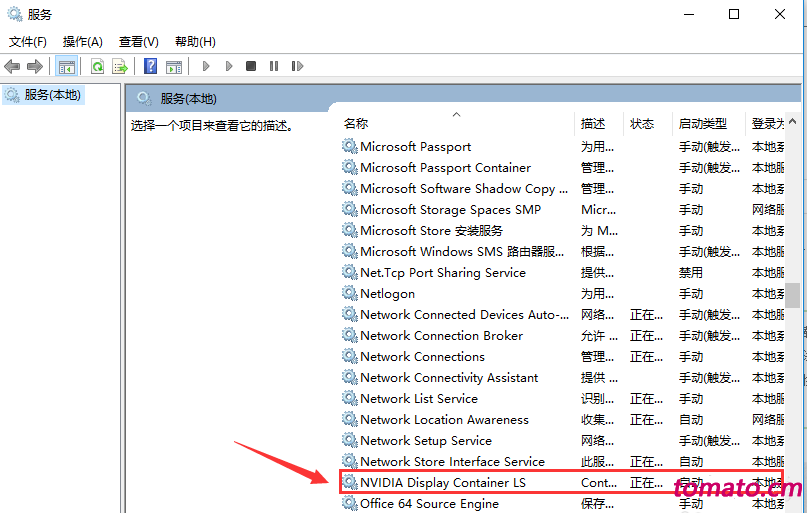Select Office 64 Source Engine service

(562, 503)
